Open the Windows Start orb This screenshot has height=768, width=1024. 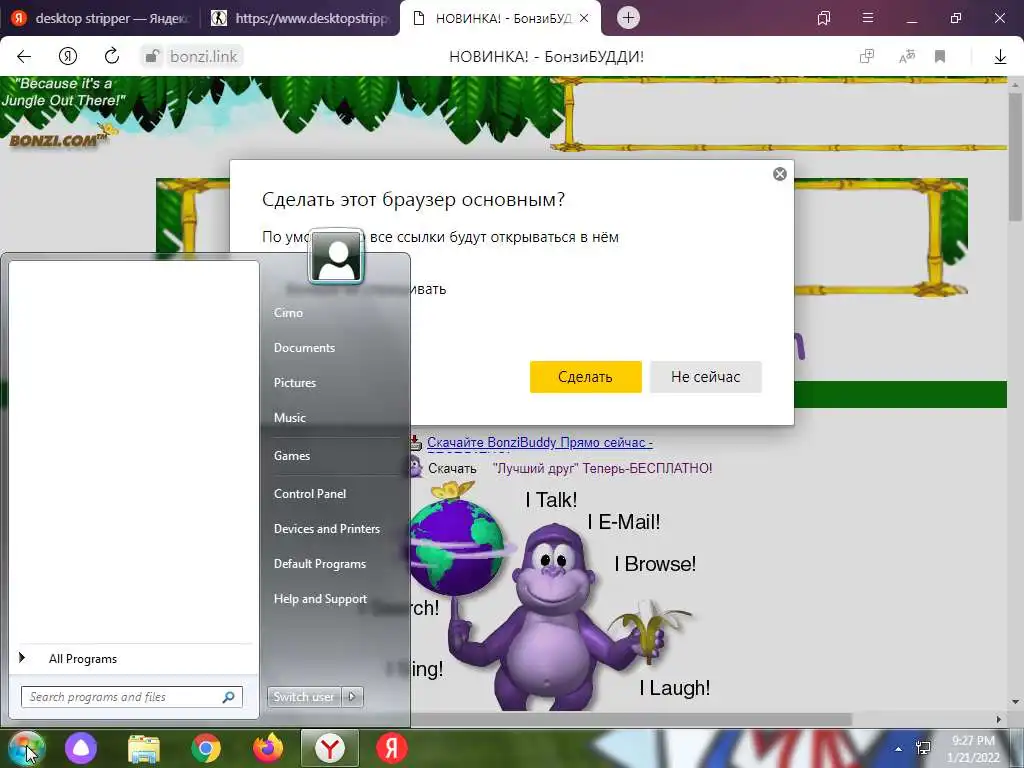[26, 748]
